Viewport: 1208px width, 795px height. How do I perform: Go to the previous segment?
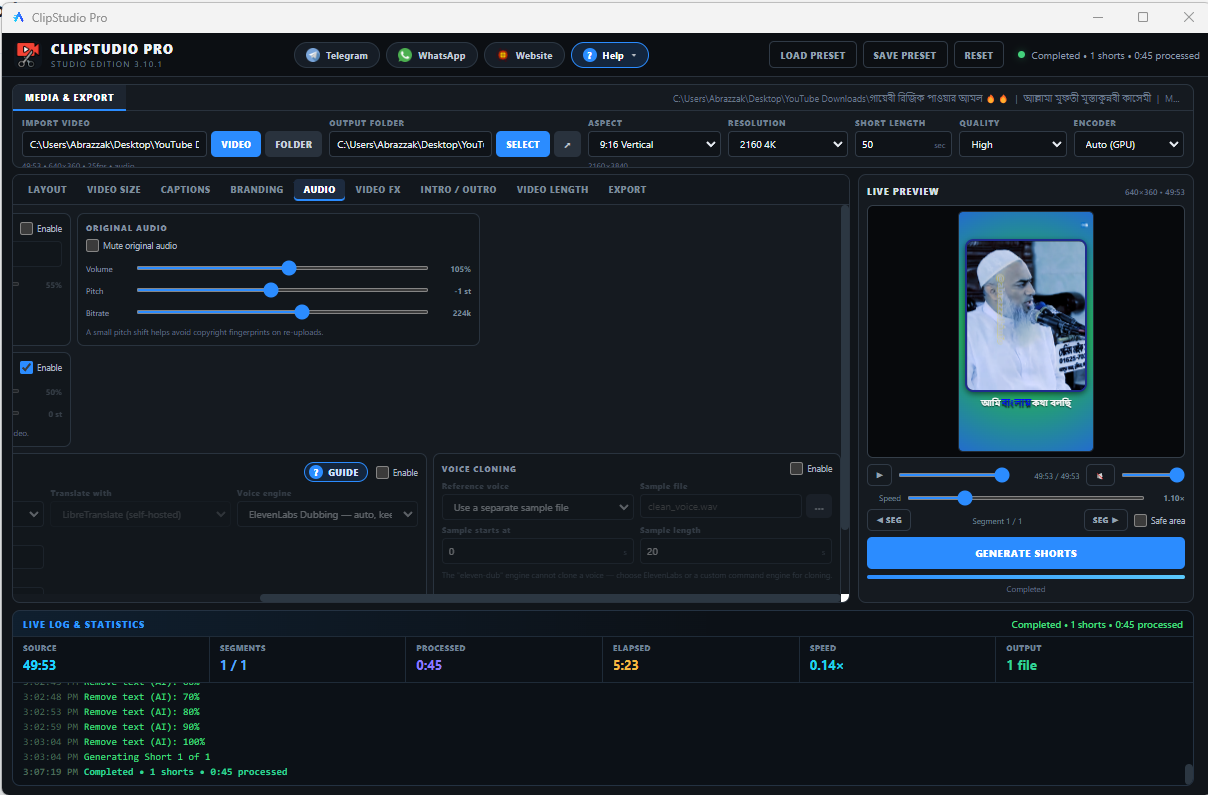click(x=889, y=520)
